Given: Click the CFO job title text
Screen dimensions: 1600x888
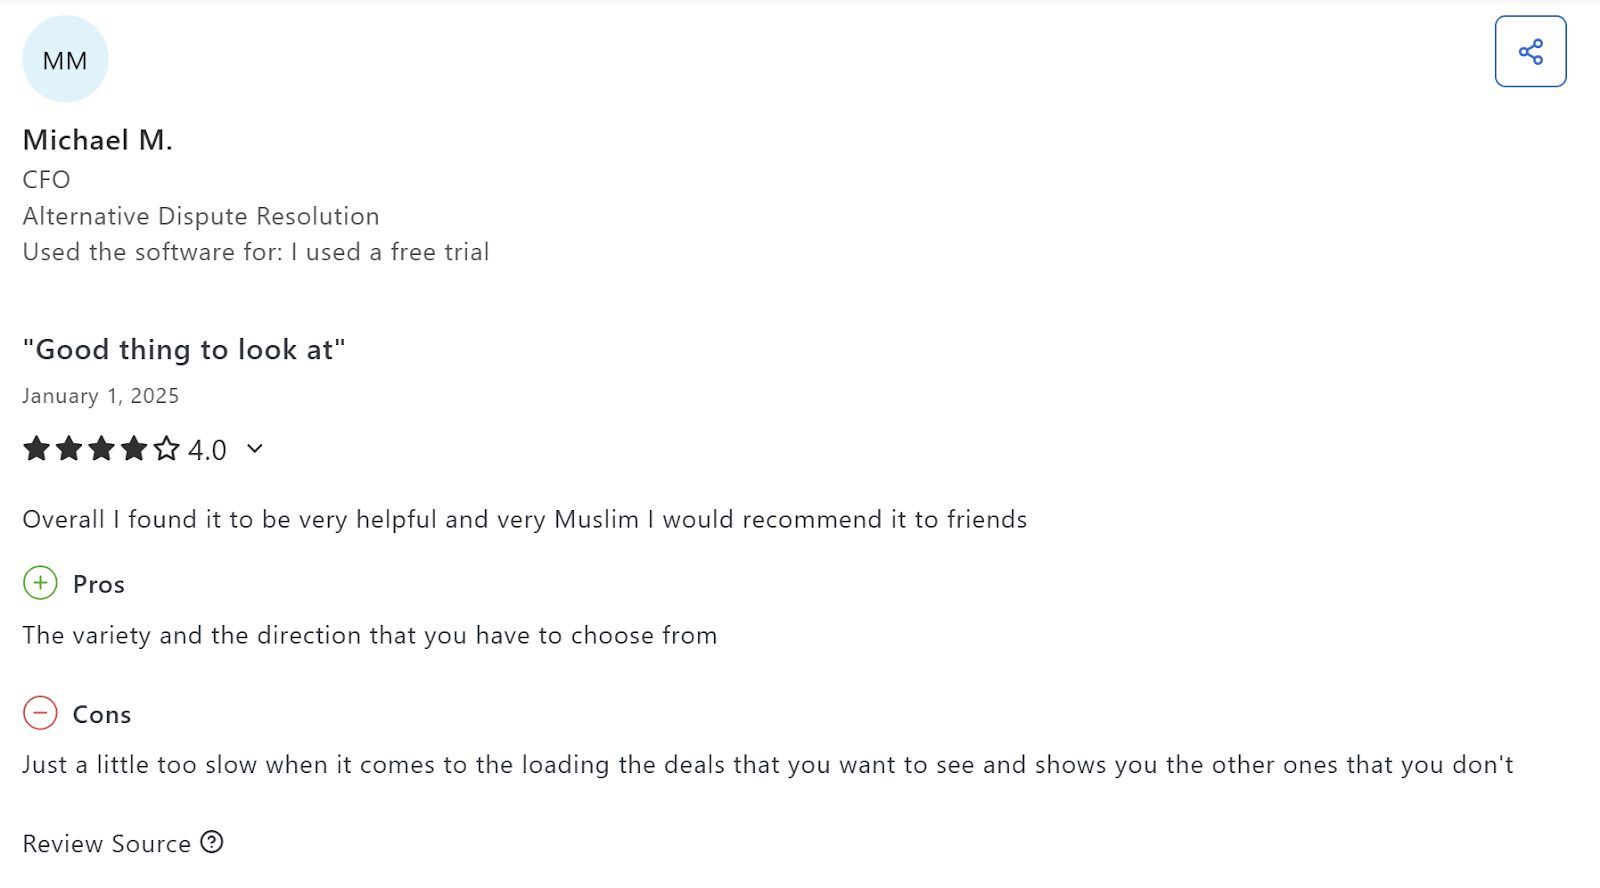Looking at the screenshot, I should 47,180.
